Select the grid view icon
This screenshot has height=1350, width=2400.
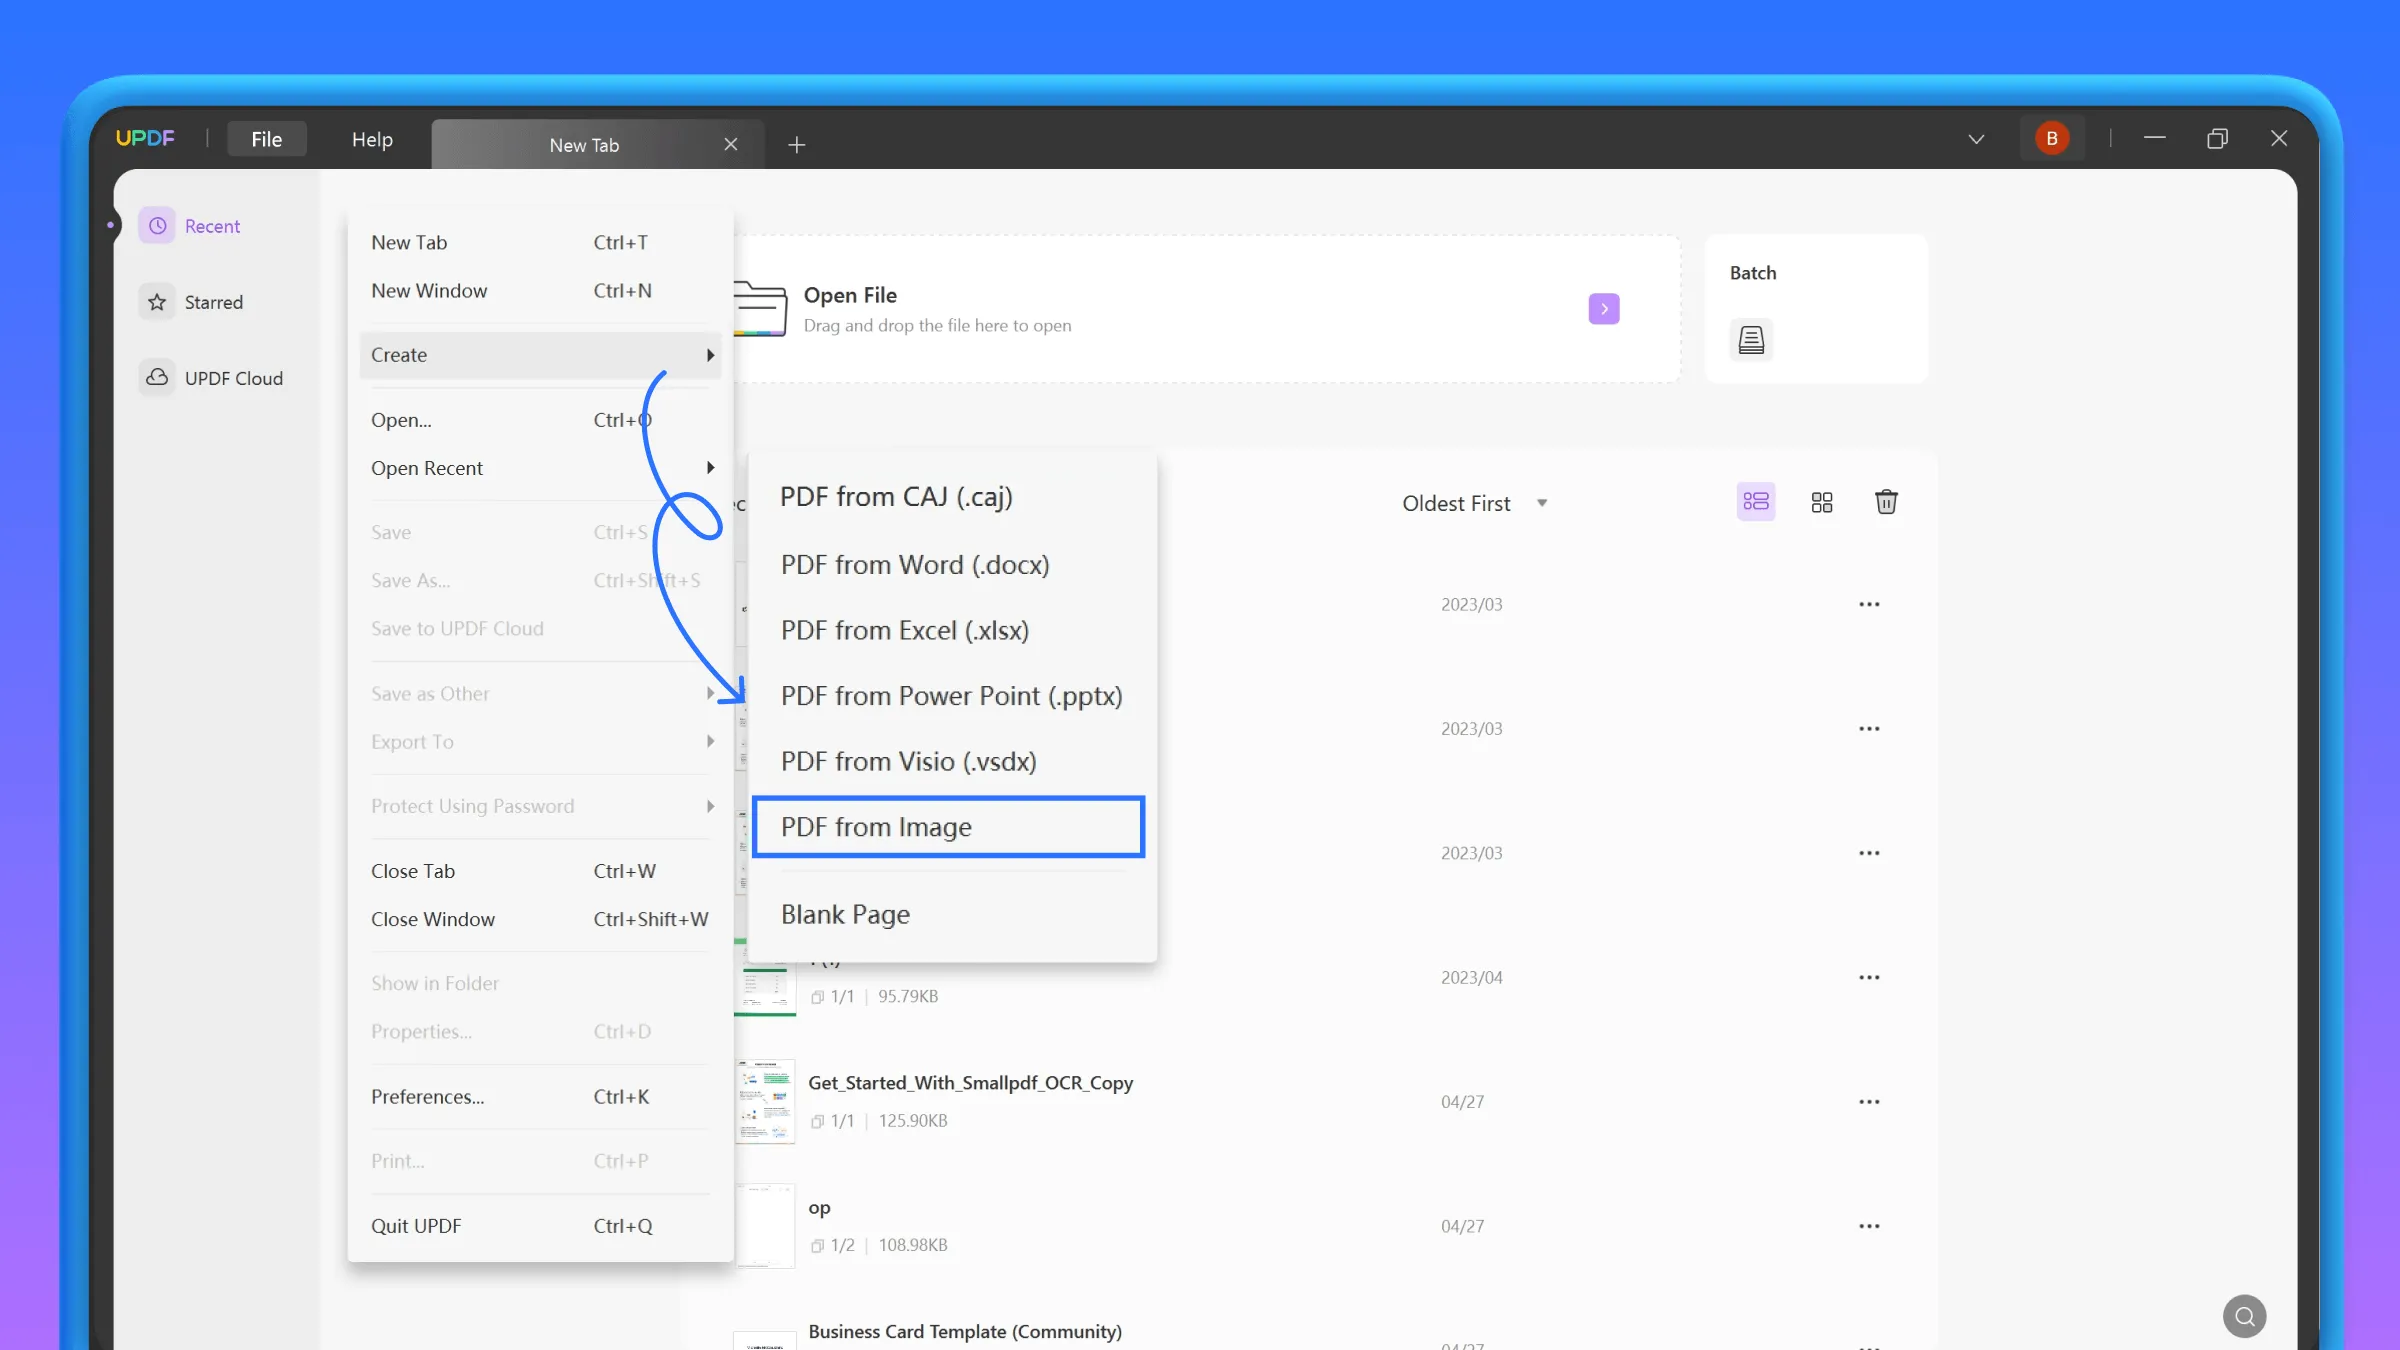click(x=1821, y=503)
